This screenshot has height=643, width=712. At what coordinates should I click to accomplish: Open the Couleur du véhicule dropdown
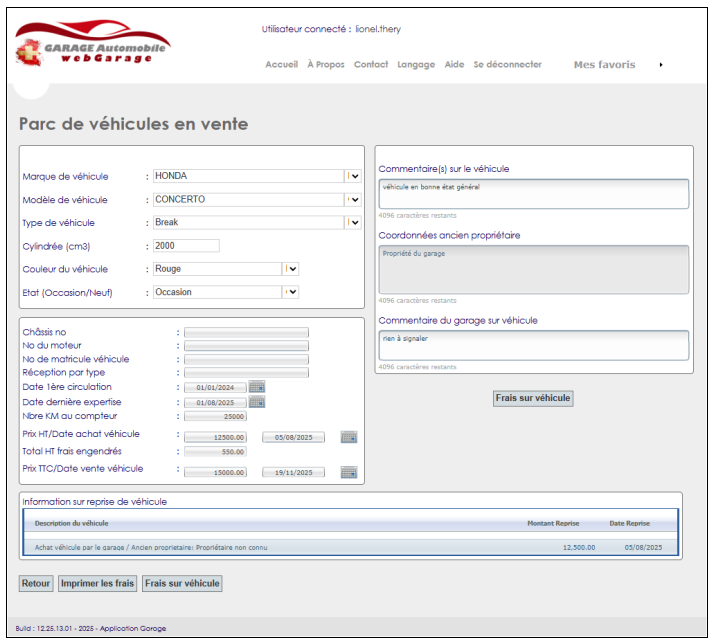(x=292, y=269)
